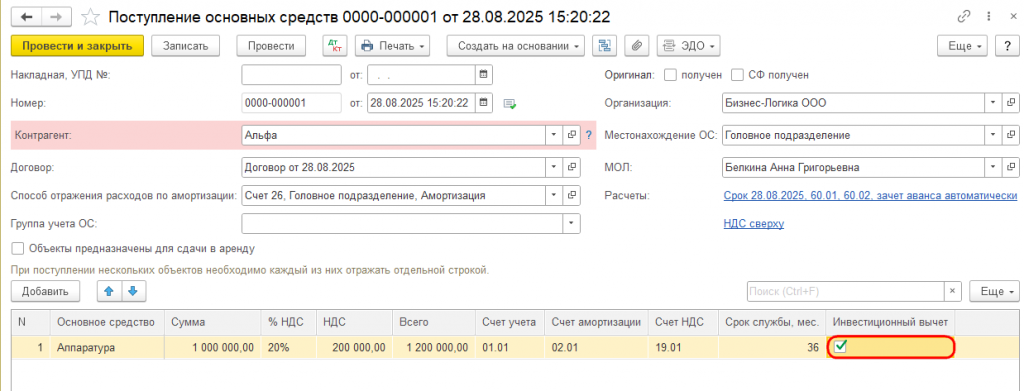Click Инвестиционный вычет column header
1024x391 pixels.
[891, 322]
